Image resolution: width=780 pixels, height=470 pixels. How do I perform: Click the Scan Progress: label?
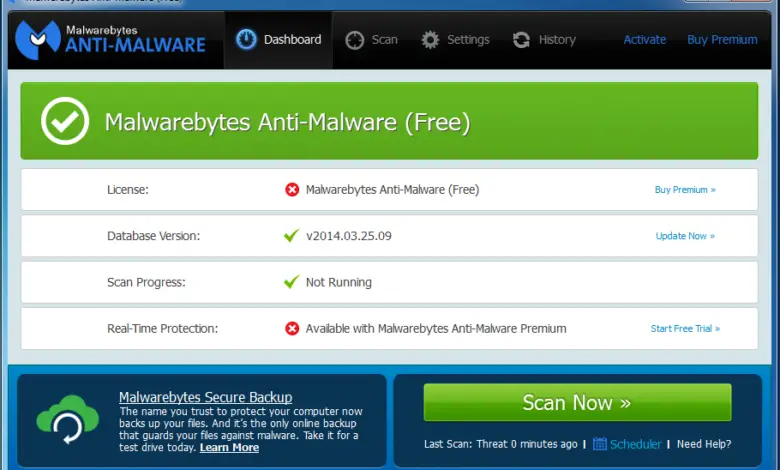pos(146,282)
